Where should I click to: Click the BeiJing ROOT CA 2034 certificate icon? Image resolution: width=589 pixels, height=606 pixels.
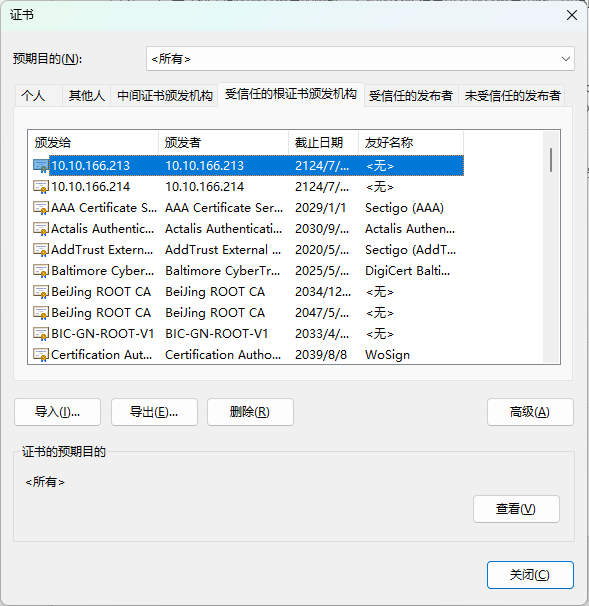41,292
